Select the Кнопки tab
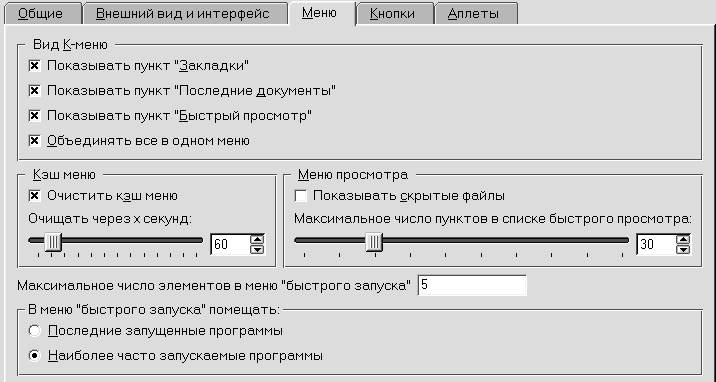Image resolution: width=716 pixels, height=382 pixels. tap(393, 13)
